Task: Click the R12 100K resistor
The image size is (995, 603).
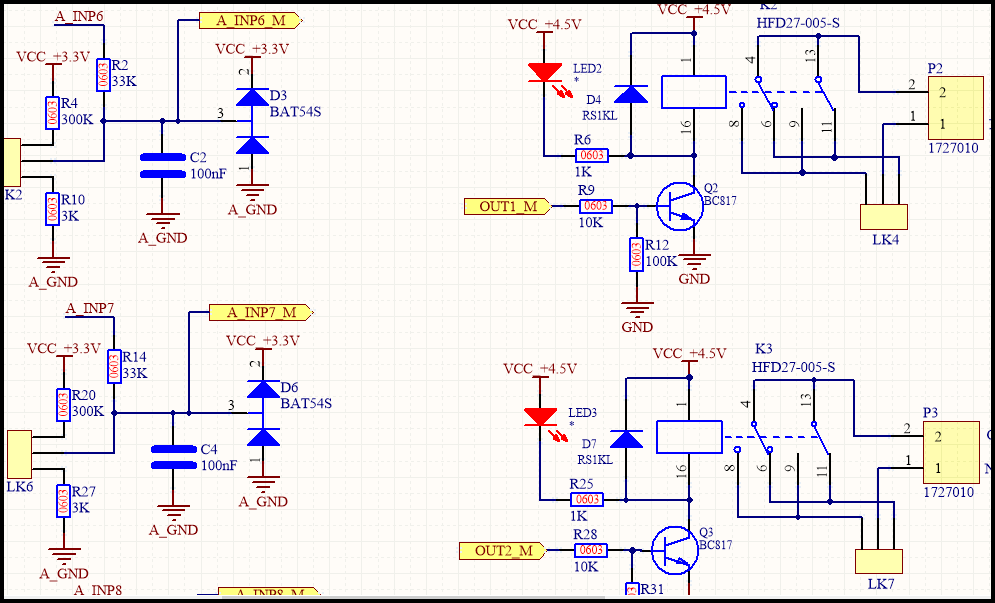Action: pos(635,254)
